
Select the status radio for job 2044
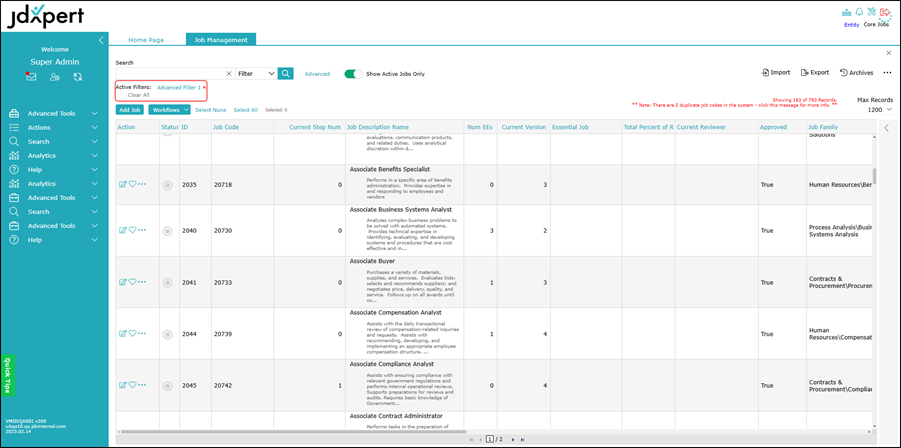168,334
